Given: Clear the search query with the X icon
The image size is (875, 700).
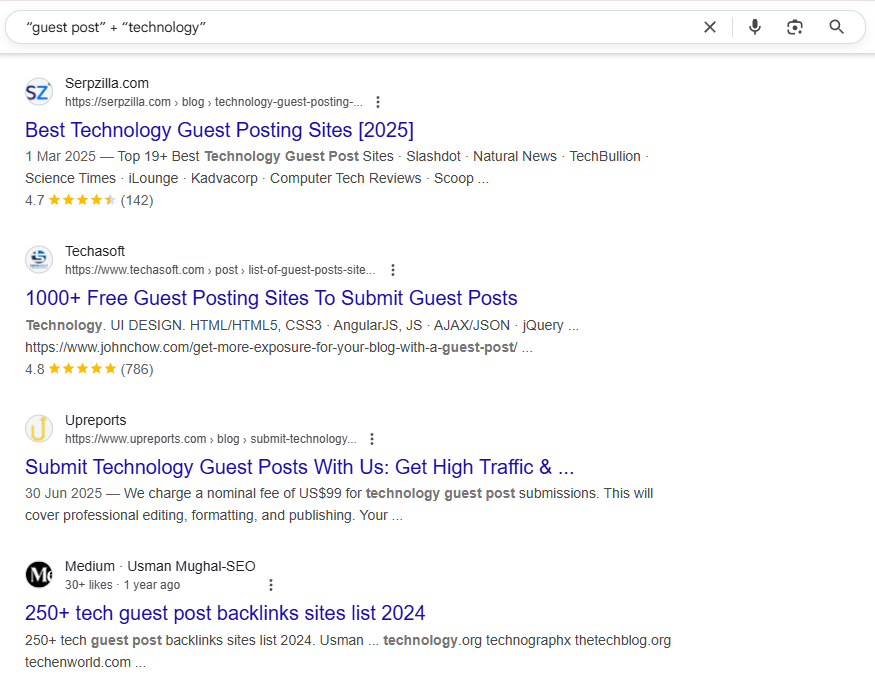Looking at the screenshot, I should click(710, 27).
